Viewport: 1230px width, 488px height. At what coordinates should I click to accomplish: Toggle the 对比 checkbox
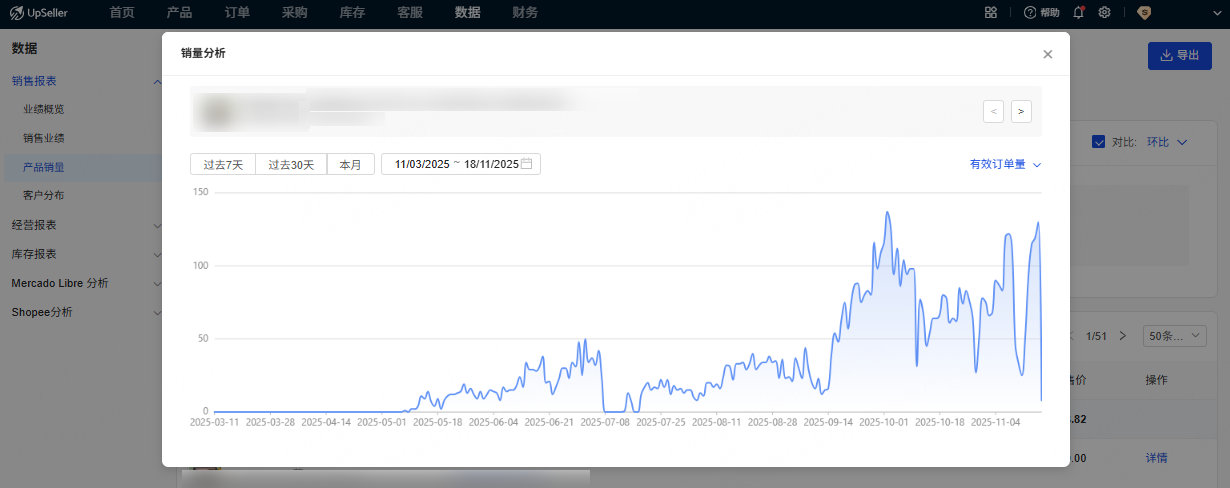(x=1098, y=142)
